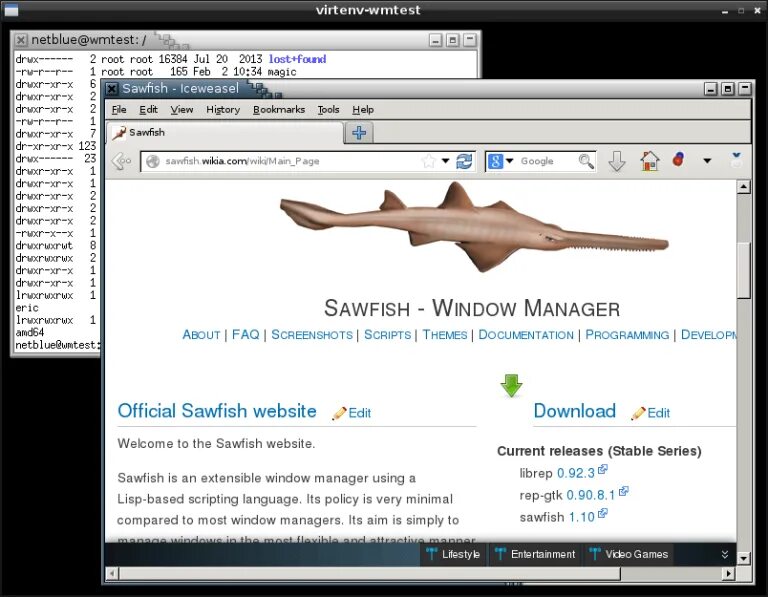This screenshot has height=597, width=768.
Task: Click Sawfish - Window Manager page title
Action: point(472,309)
